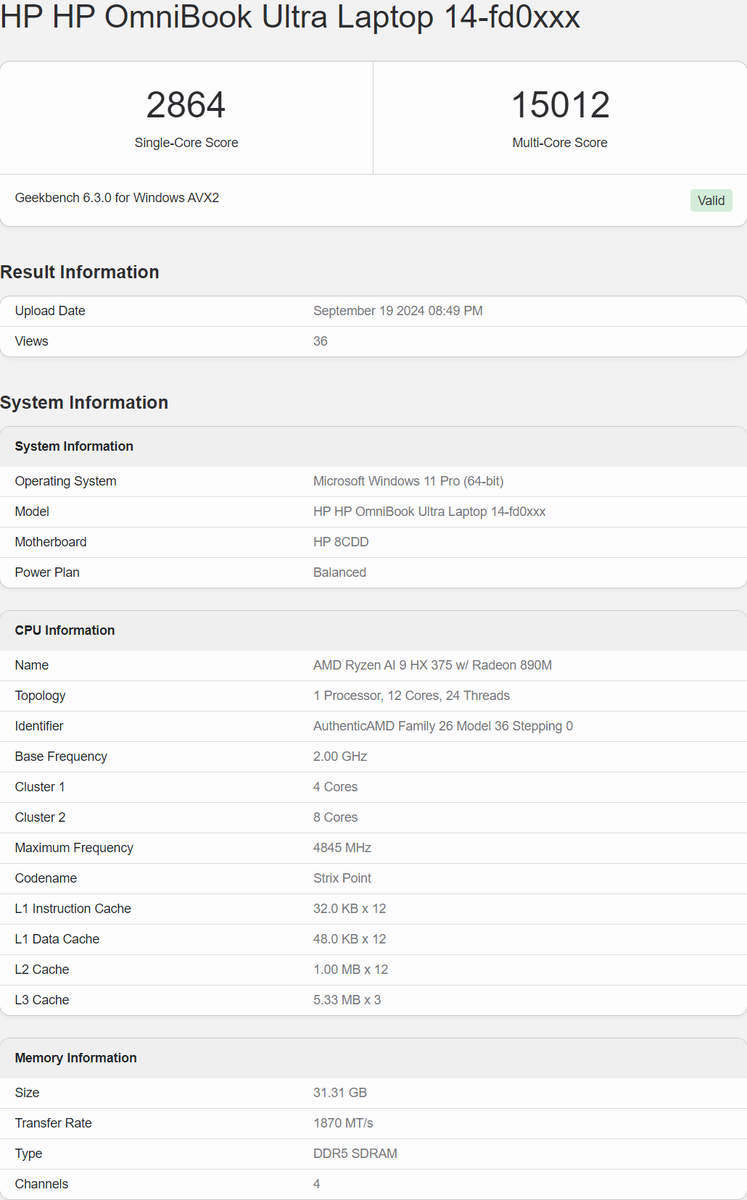The width and height of the screenshot is (747, 1200).
Task: Click the memory Size value 31.31 GB
Action: click(x=340, y=1093)
